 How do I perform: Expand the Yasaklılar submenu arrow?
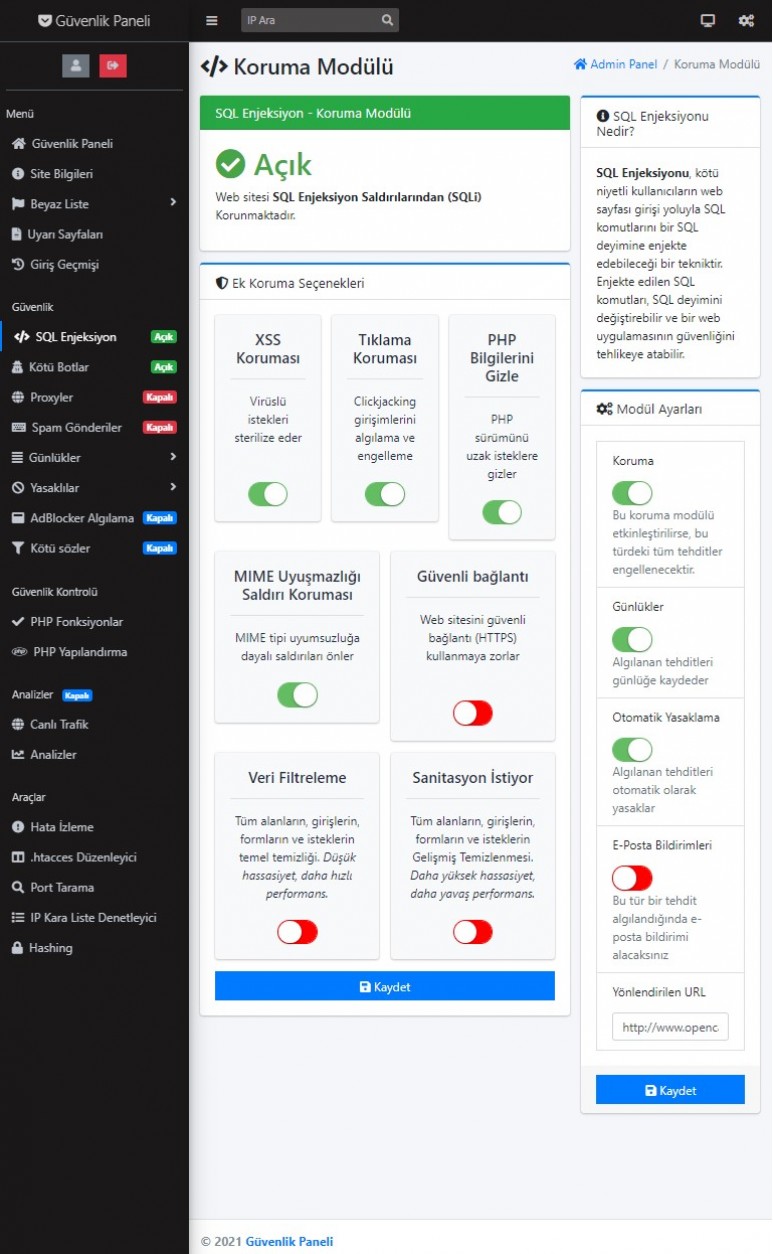[173, 487]
